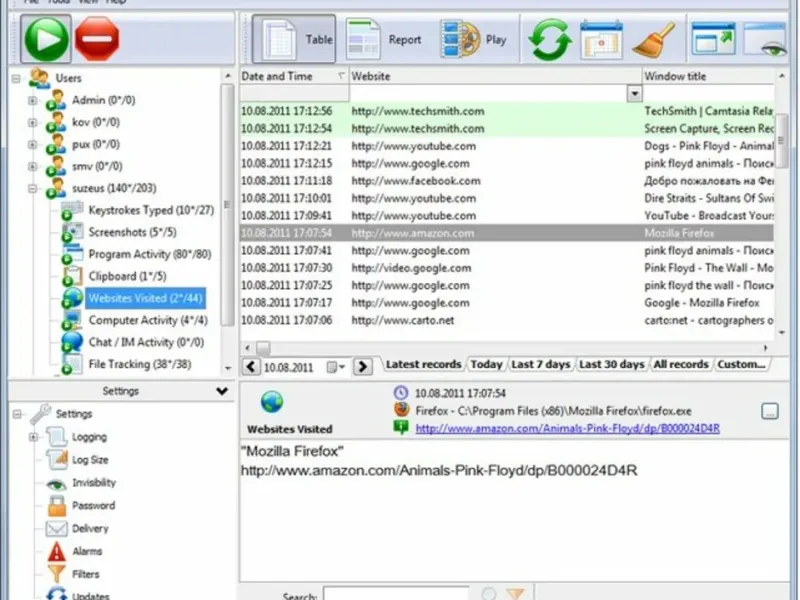Open File Tracking (38*/38) log

pyautogui.click(x=140, y=364)
